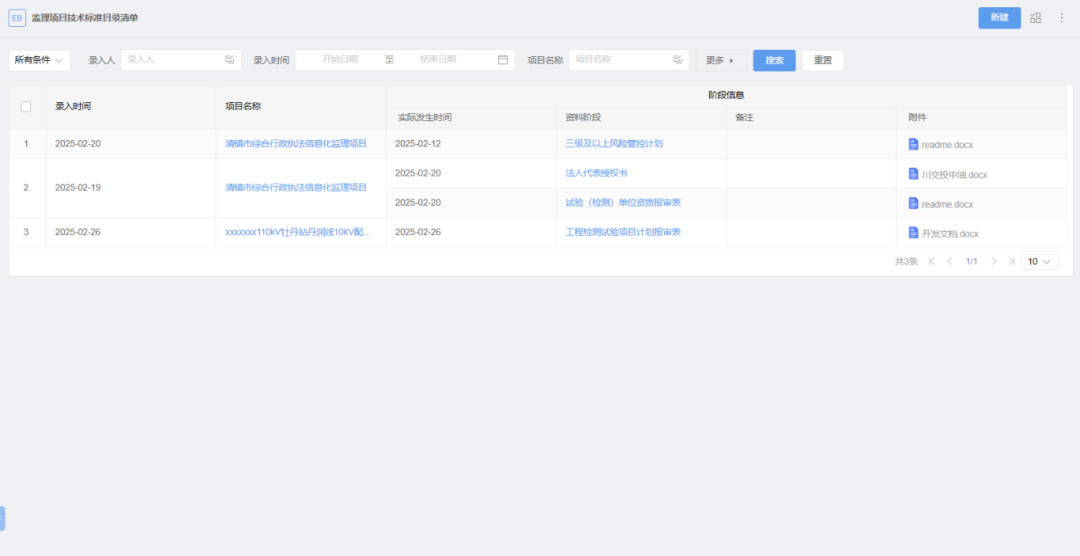1080x556 pixels.
Task: Click document icon beside 川交投中油.docx
Action: click(913, 174)
